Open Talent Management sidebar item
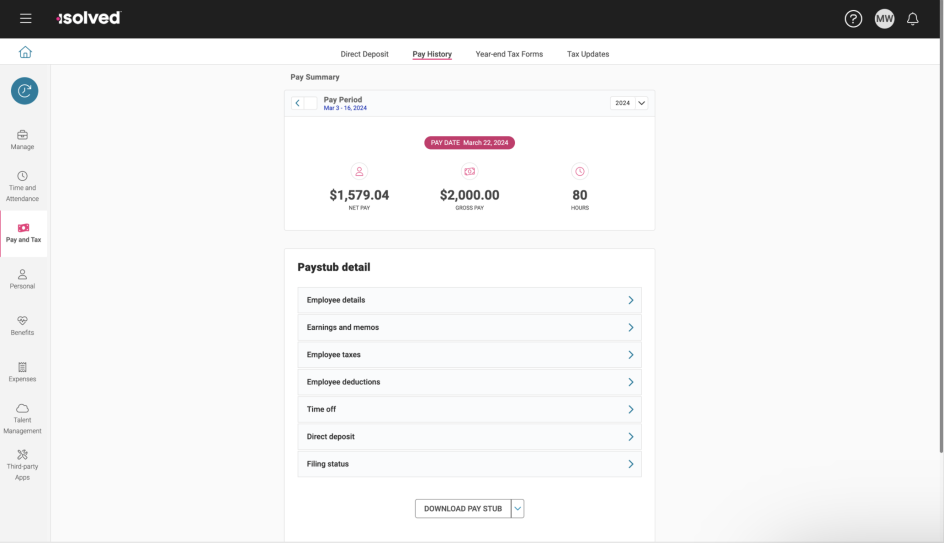 (x=23, y=418)
